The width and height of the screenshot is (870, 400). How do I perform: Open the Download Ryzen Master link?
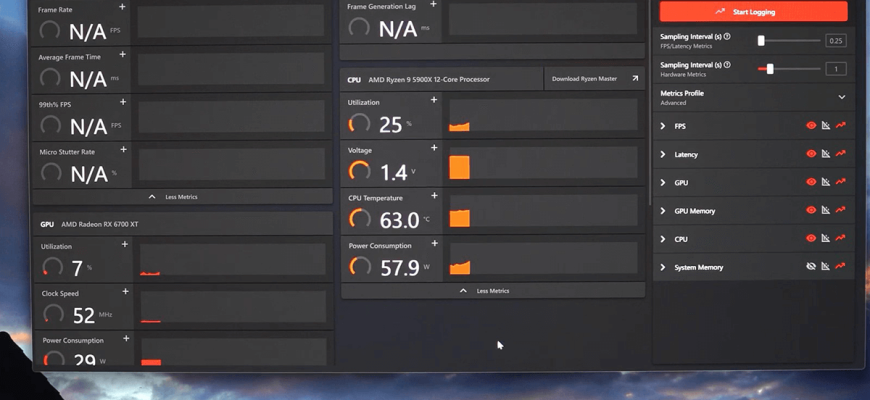point(594,79)
